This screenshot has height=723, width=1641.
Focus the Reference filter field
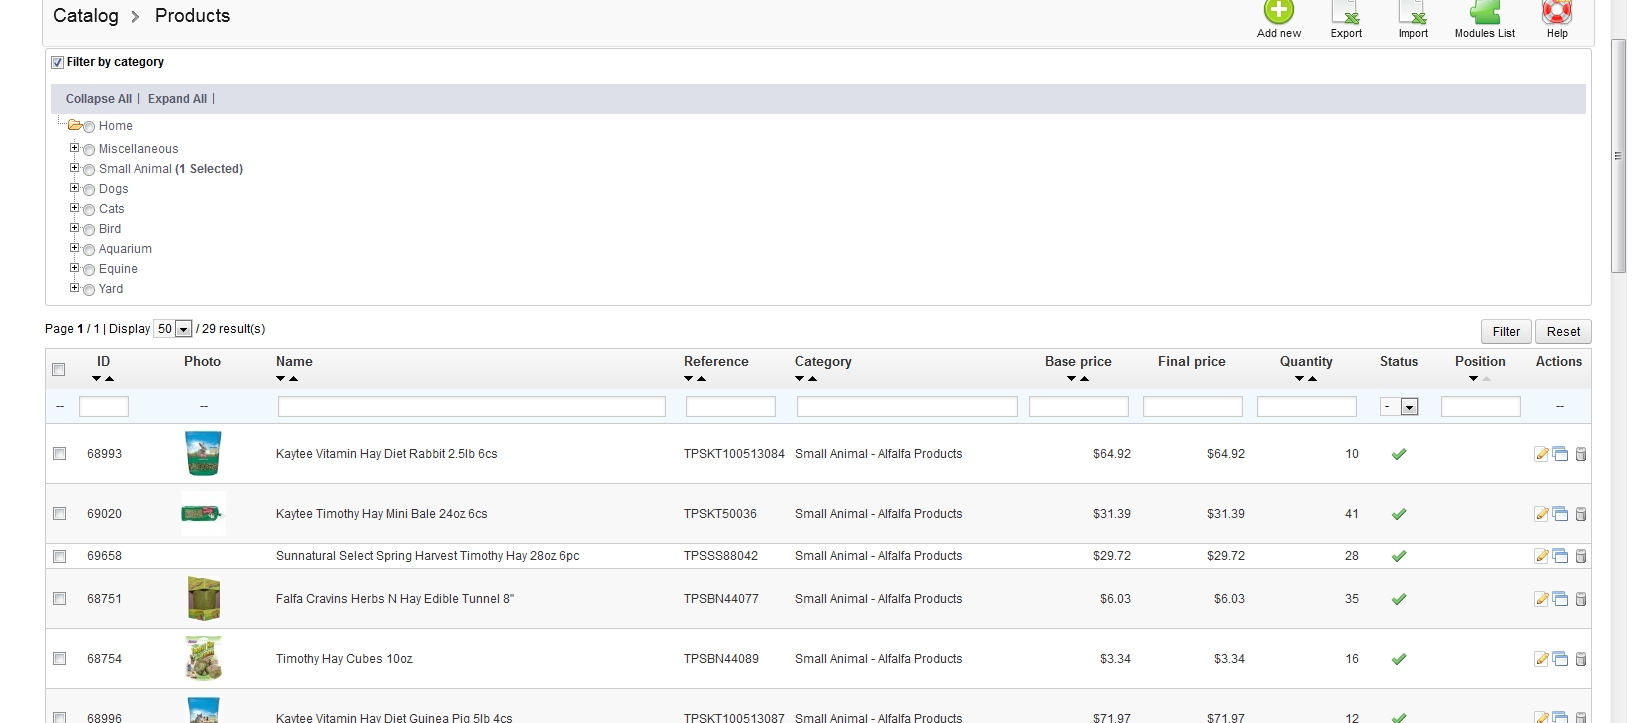coord(731,407)
